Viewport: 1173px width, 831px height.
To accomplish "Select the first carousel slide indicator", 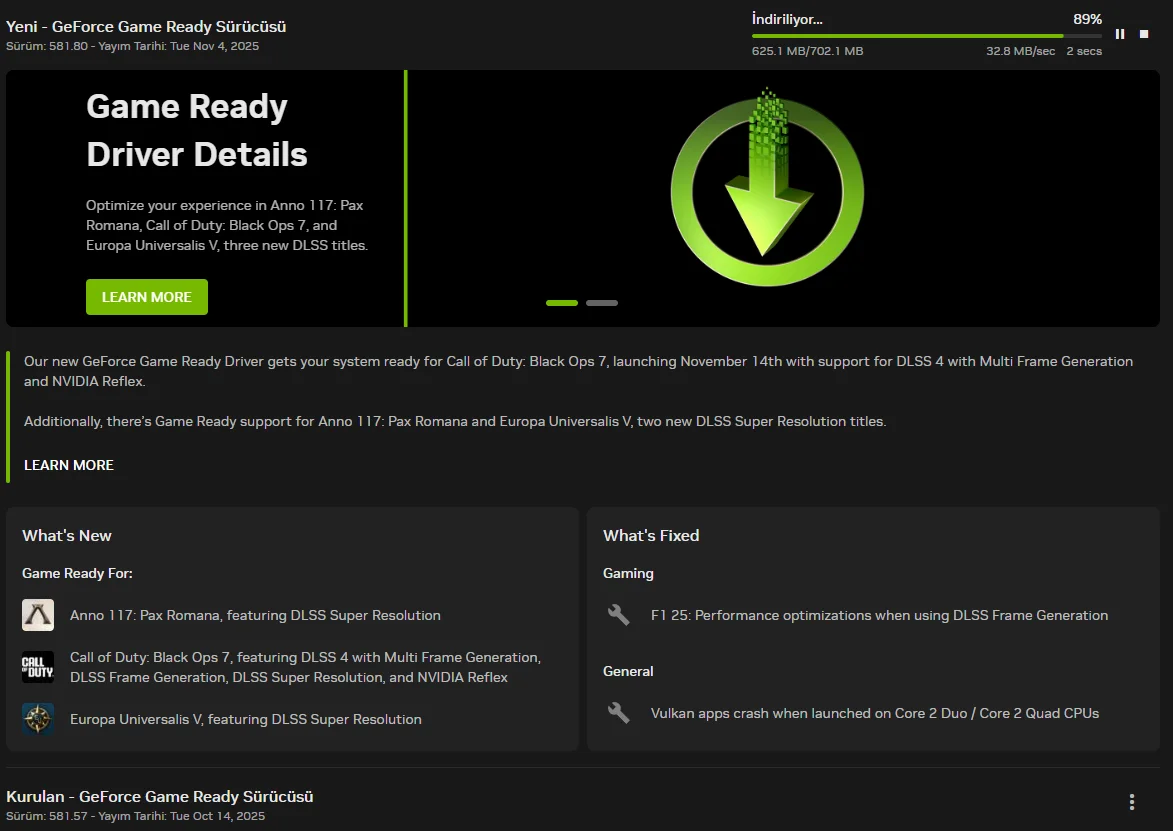I will coord(562,303).
